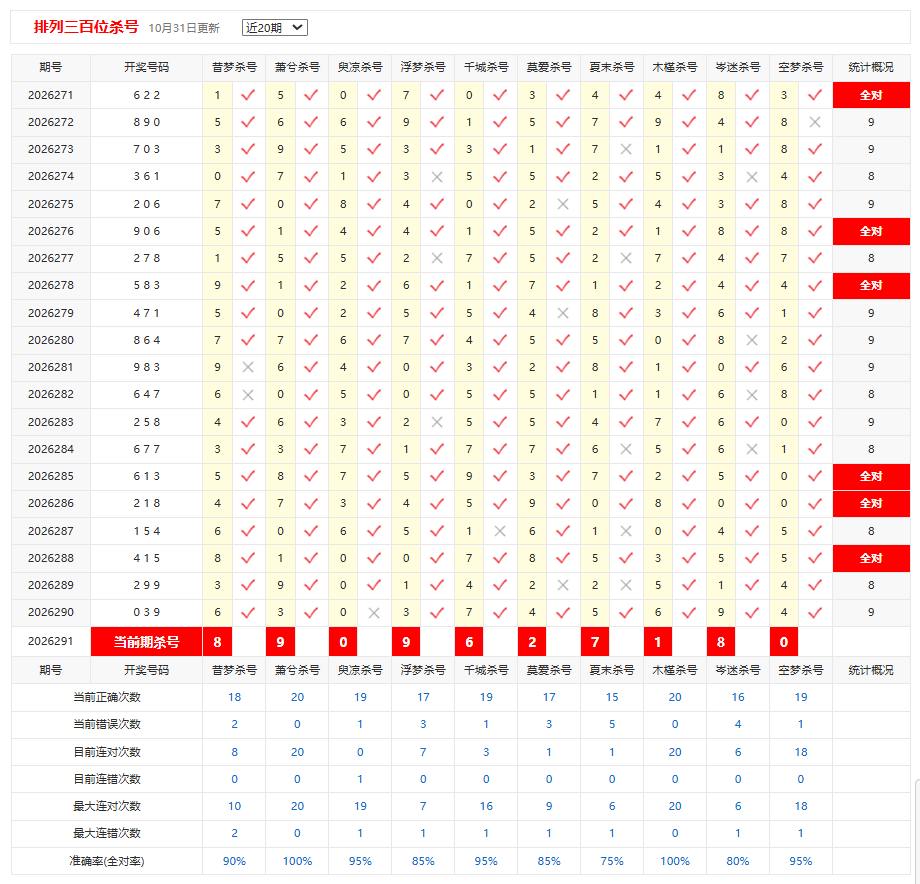Click the 当前错误次数 row label

tap(107, 724)
